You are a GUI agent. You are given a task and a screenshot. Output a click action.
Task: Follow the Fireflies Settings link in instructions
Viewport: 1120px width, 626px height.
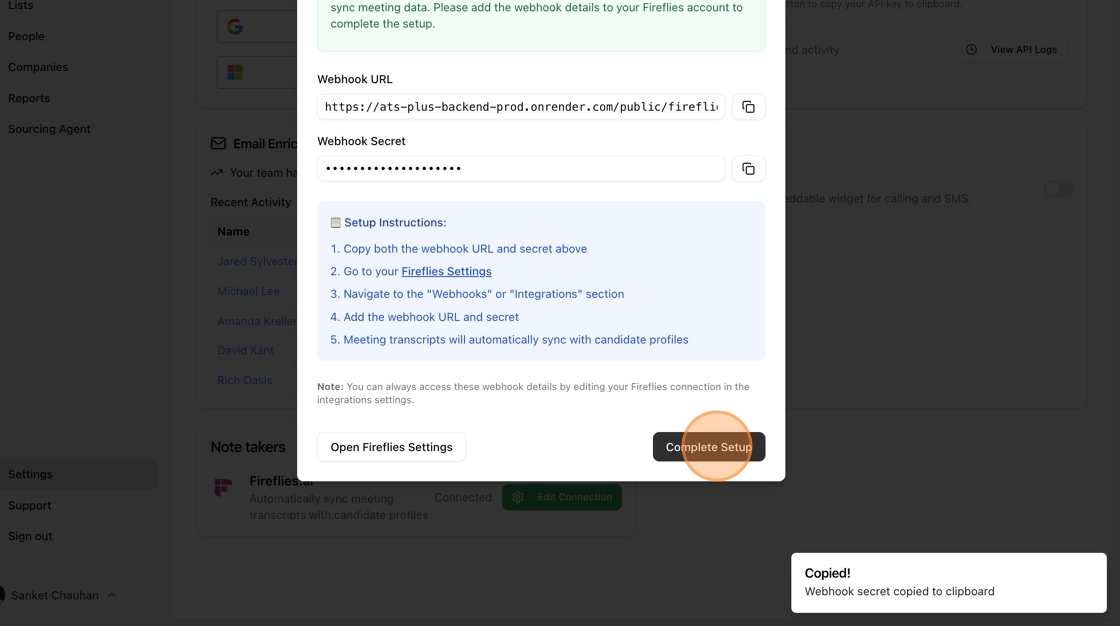[446, 271]
